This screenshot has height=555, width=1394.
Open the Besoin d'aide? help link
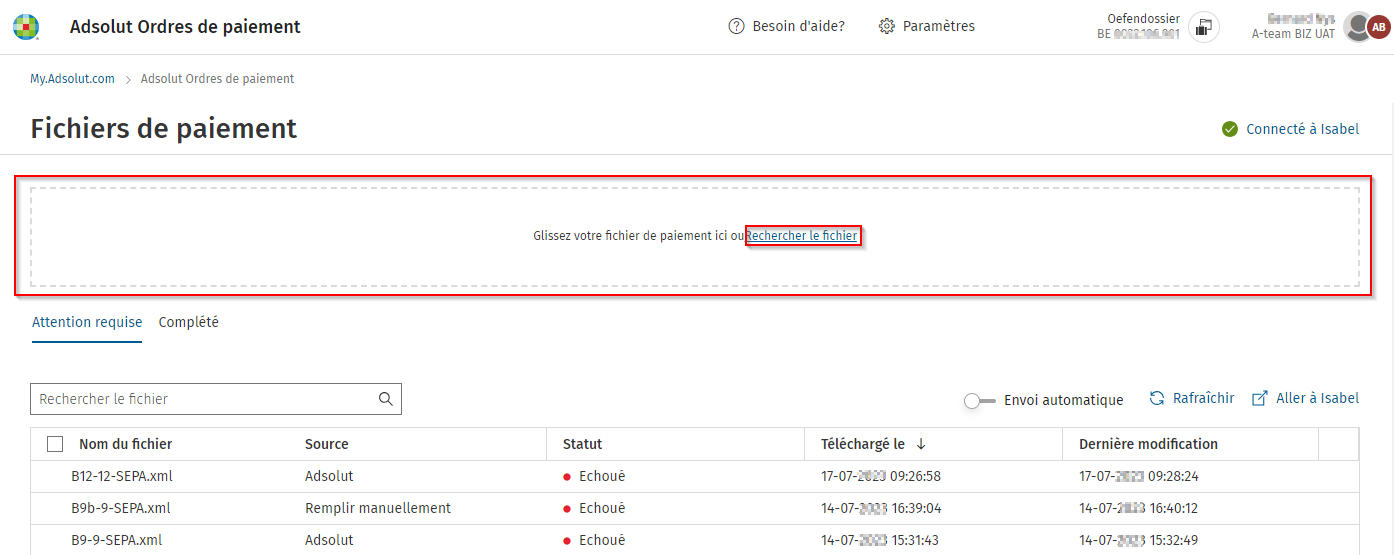(x=787, y=26)
